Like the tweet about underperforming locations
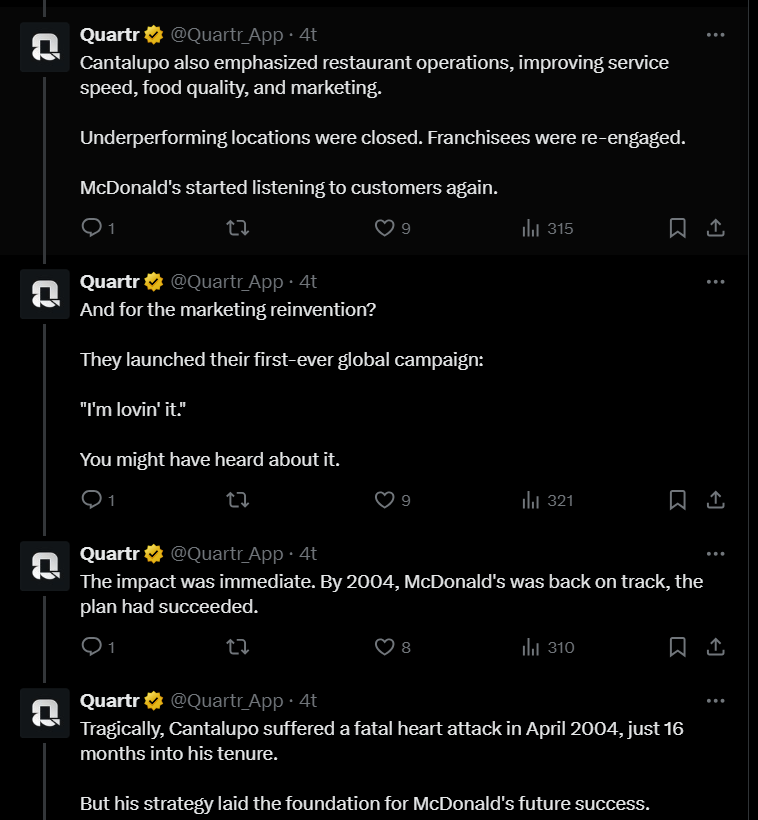 coord(385,228)
